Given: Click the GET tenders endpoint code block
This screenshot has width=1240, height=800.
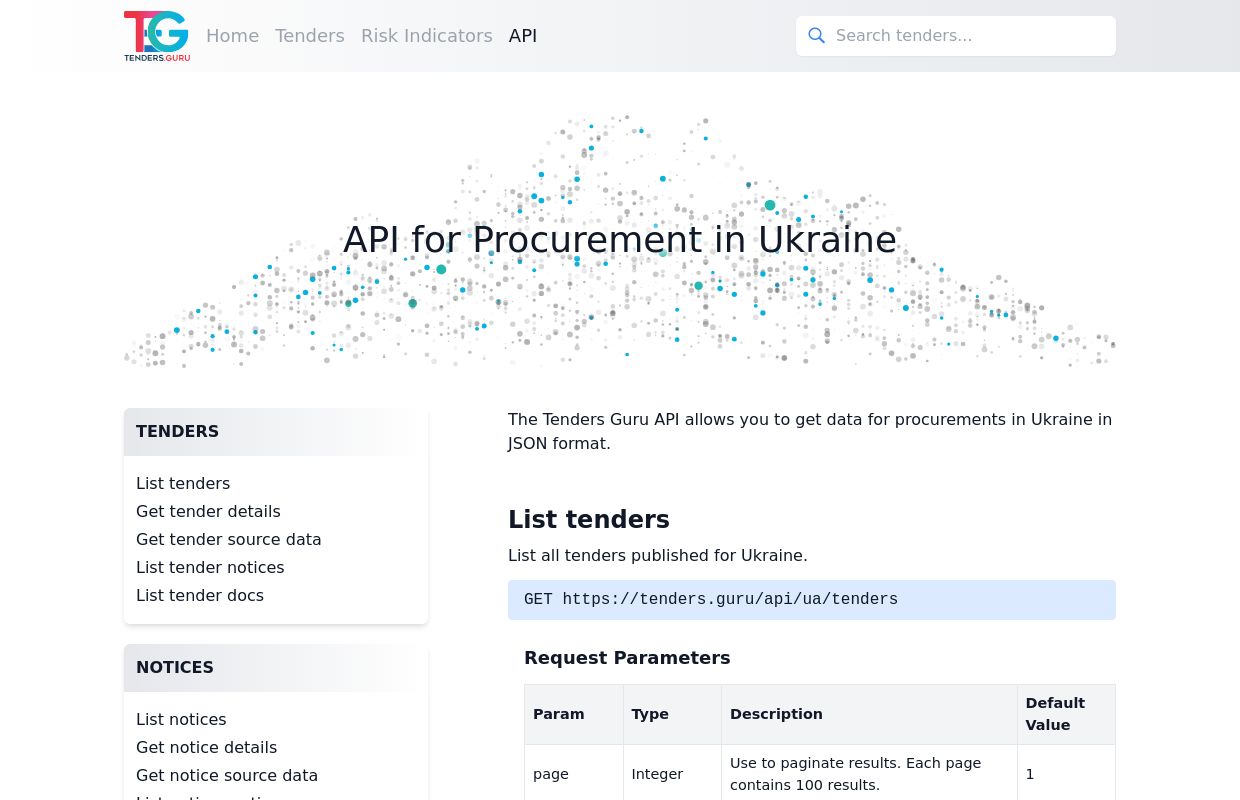Looking at the screenshot, I should [812, 600].
